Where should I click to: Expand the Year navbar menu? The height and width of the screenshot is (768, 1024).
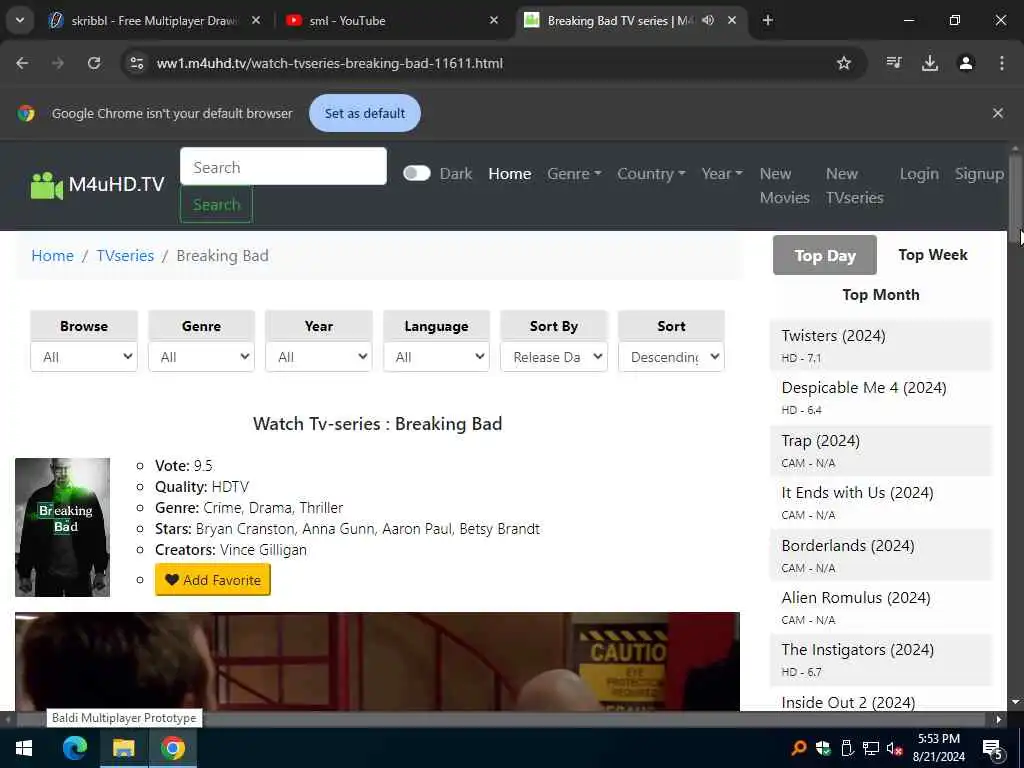pos(722,174)
